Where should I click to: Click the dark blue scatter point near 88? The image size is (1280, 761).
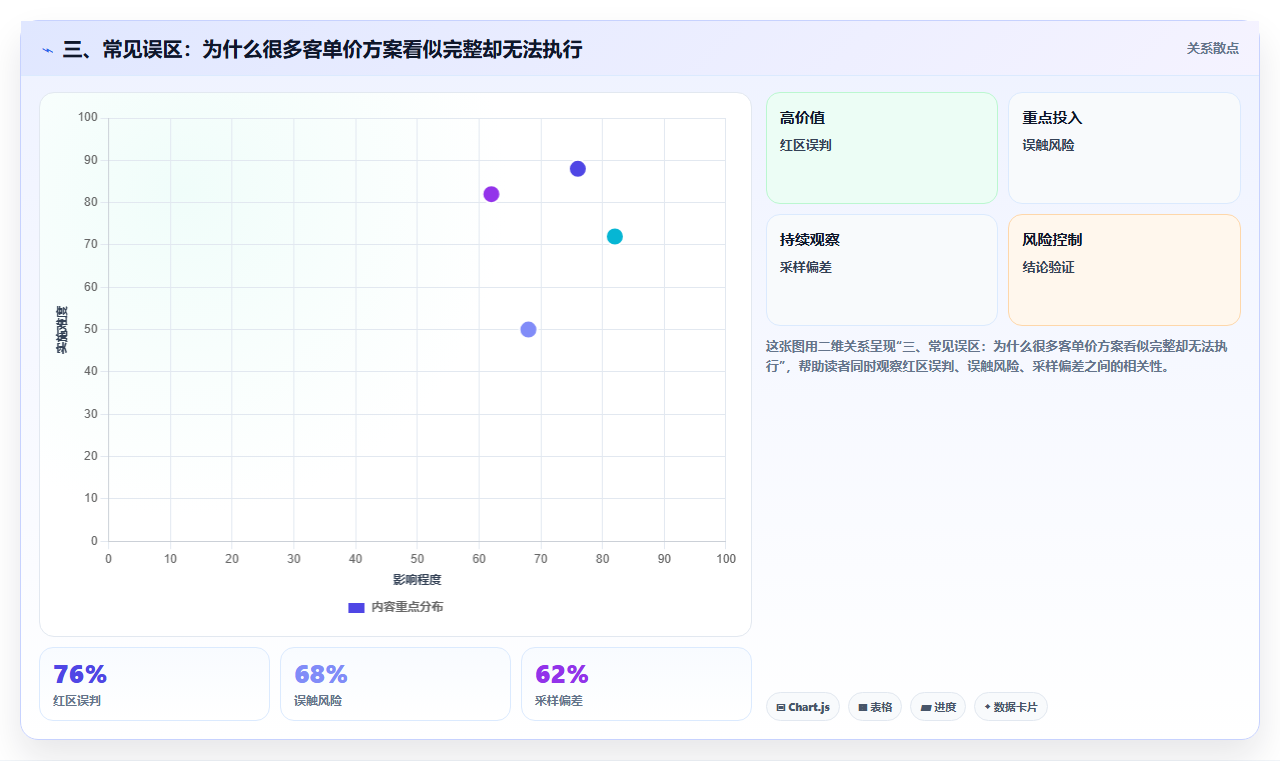click(x=578, y=169)
